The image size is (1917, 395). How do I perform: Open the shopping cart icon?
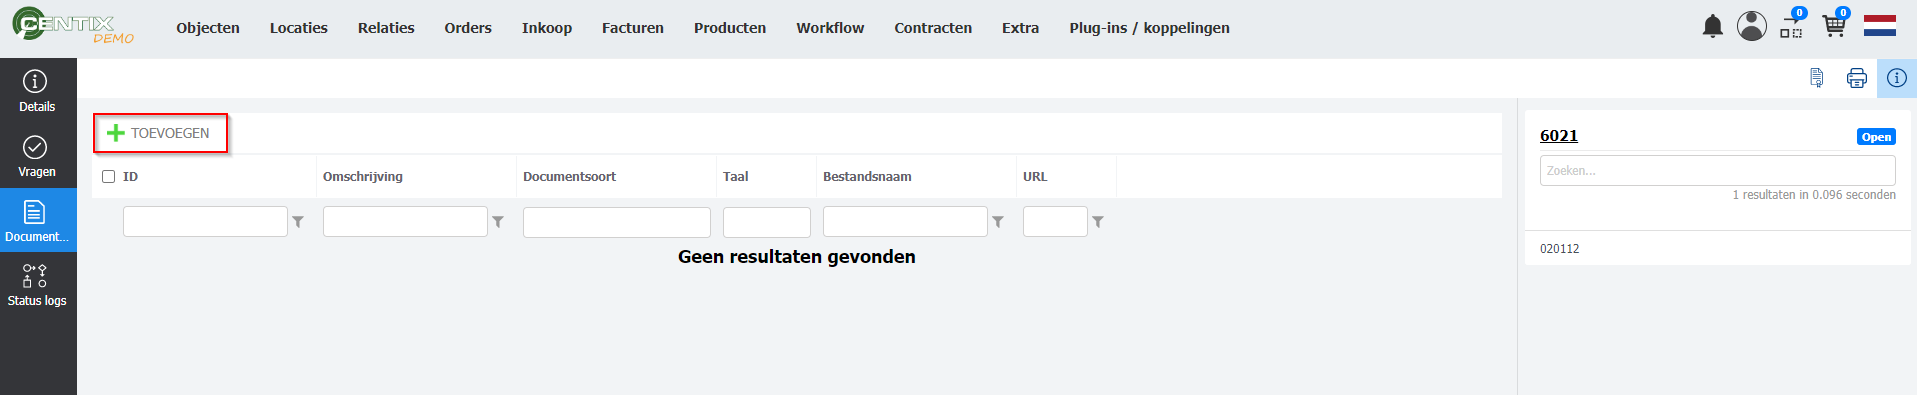click(x=1835, y=24)
